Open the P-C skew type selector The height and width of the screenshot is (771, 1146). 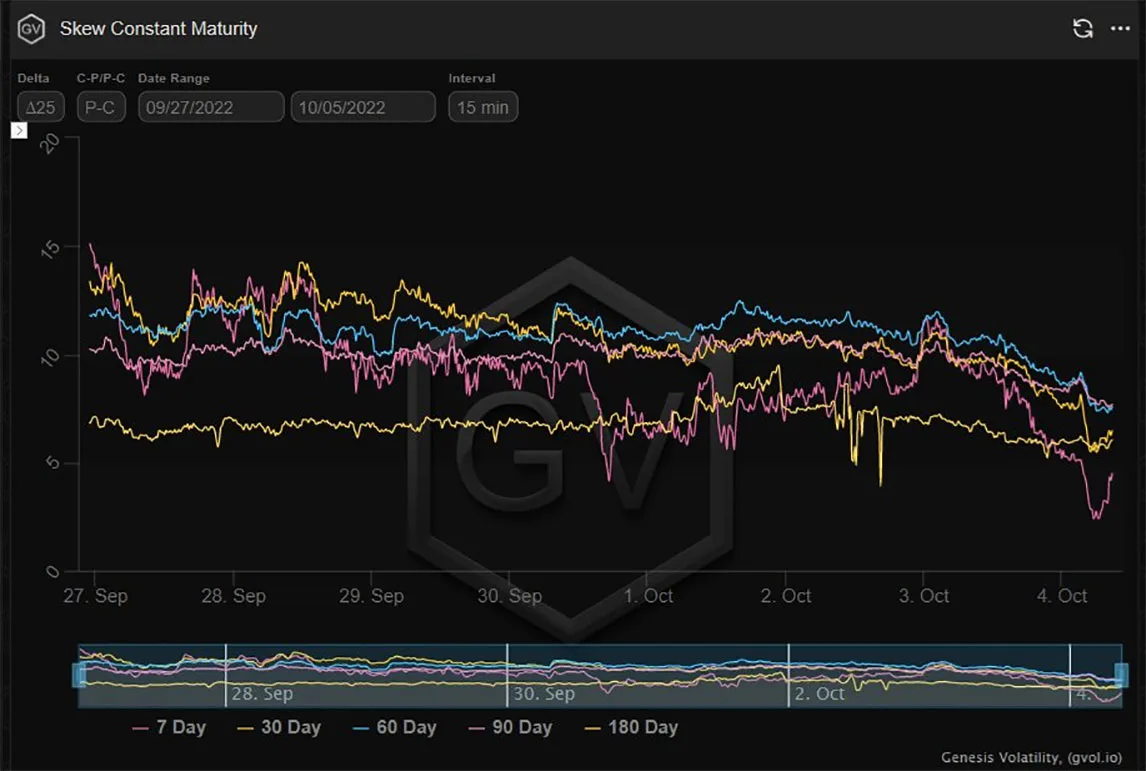click(x=101, y=107)
